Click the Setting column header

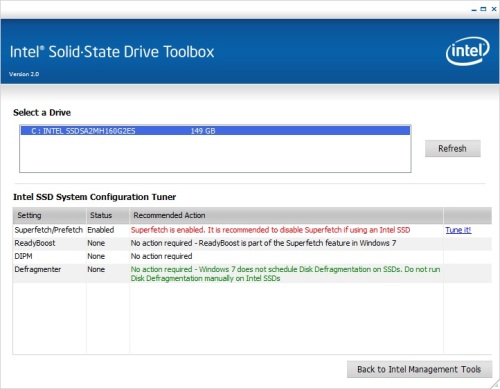click(49, 215)
